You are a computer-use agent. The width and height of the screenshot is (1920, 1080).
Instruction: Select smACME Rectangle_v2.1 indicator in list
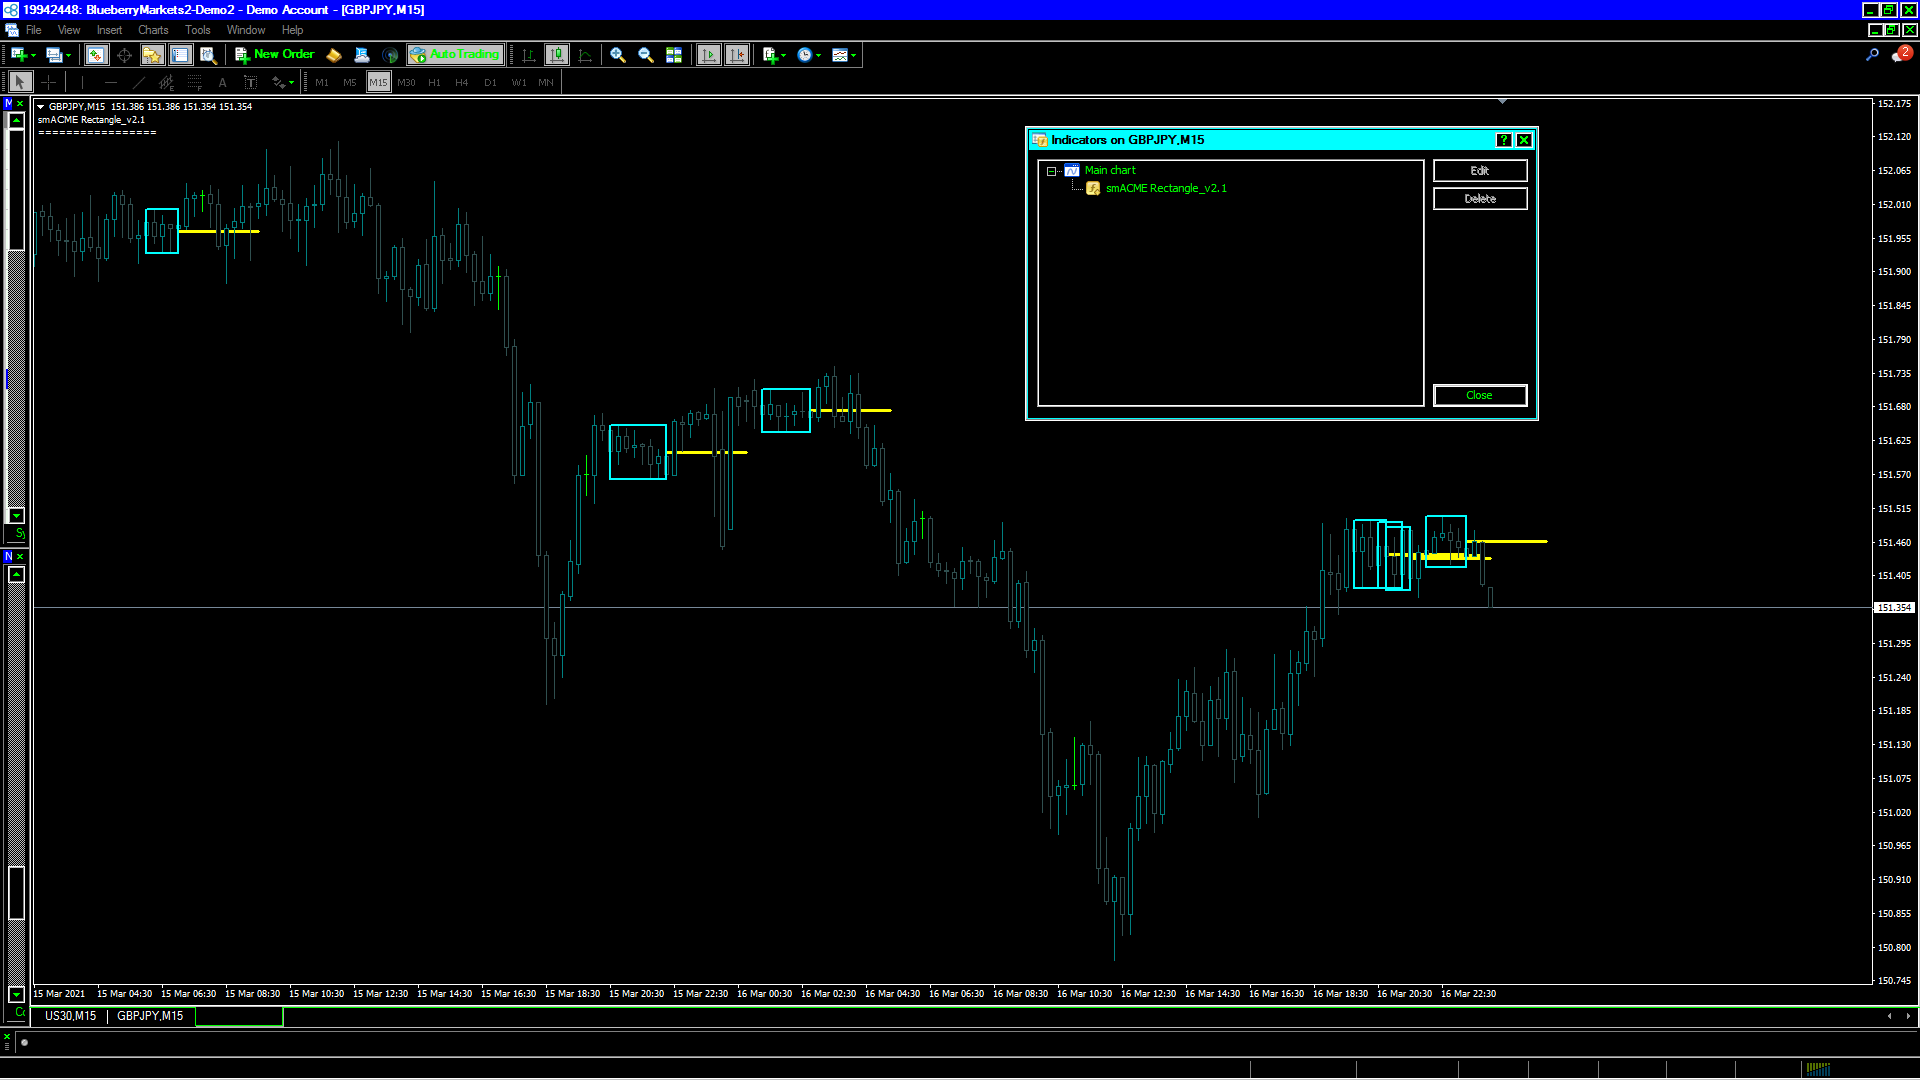click(1165, 188)
